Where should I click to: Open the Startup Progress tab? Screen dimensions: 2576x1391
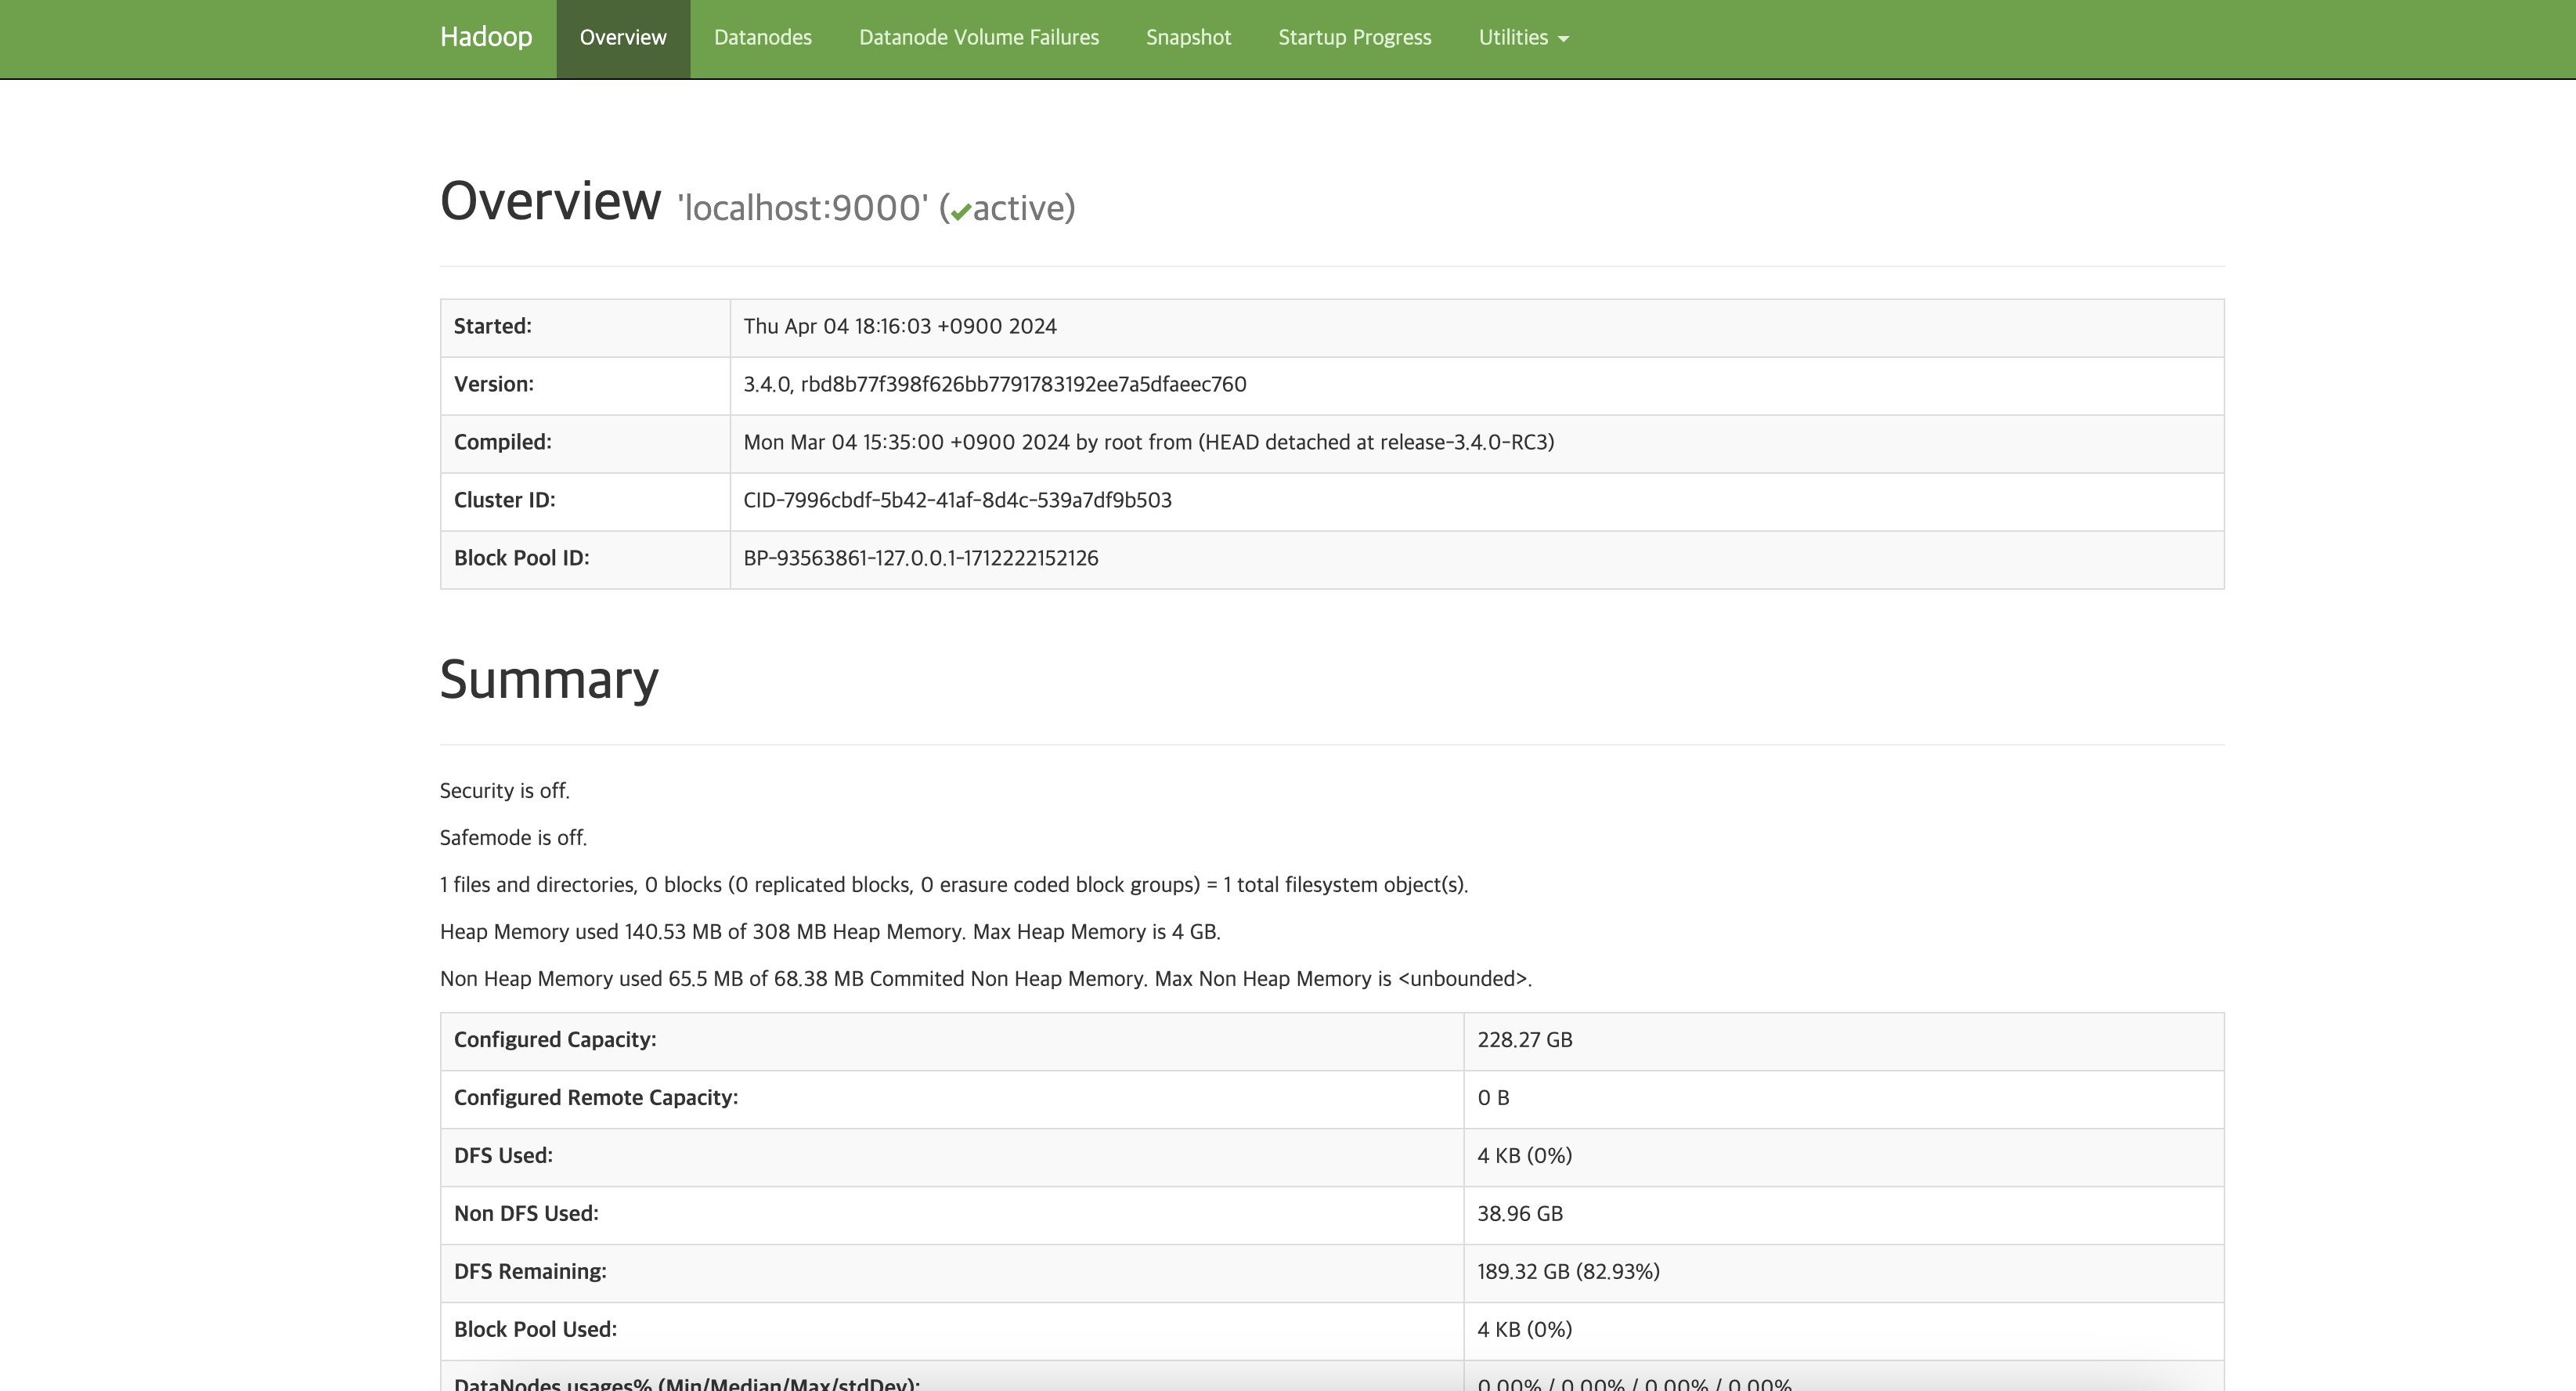(1354, 38)
